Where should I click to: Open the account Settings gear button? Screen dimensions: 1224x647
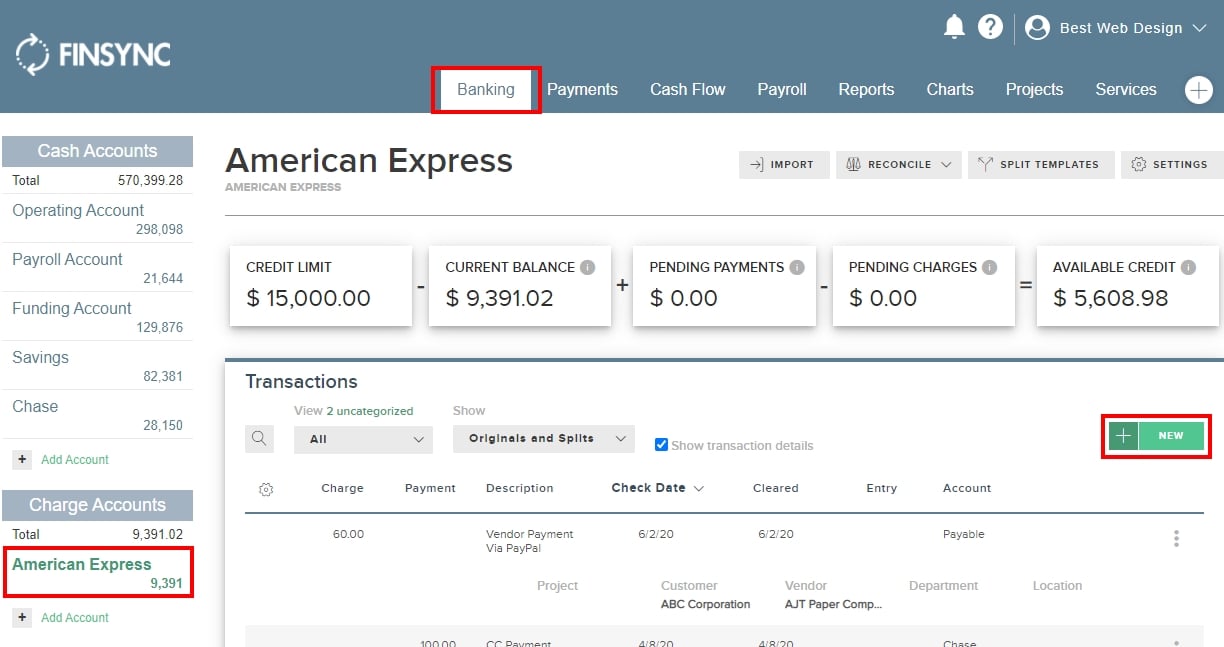1170,165
